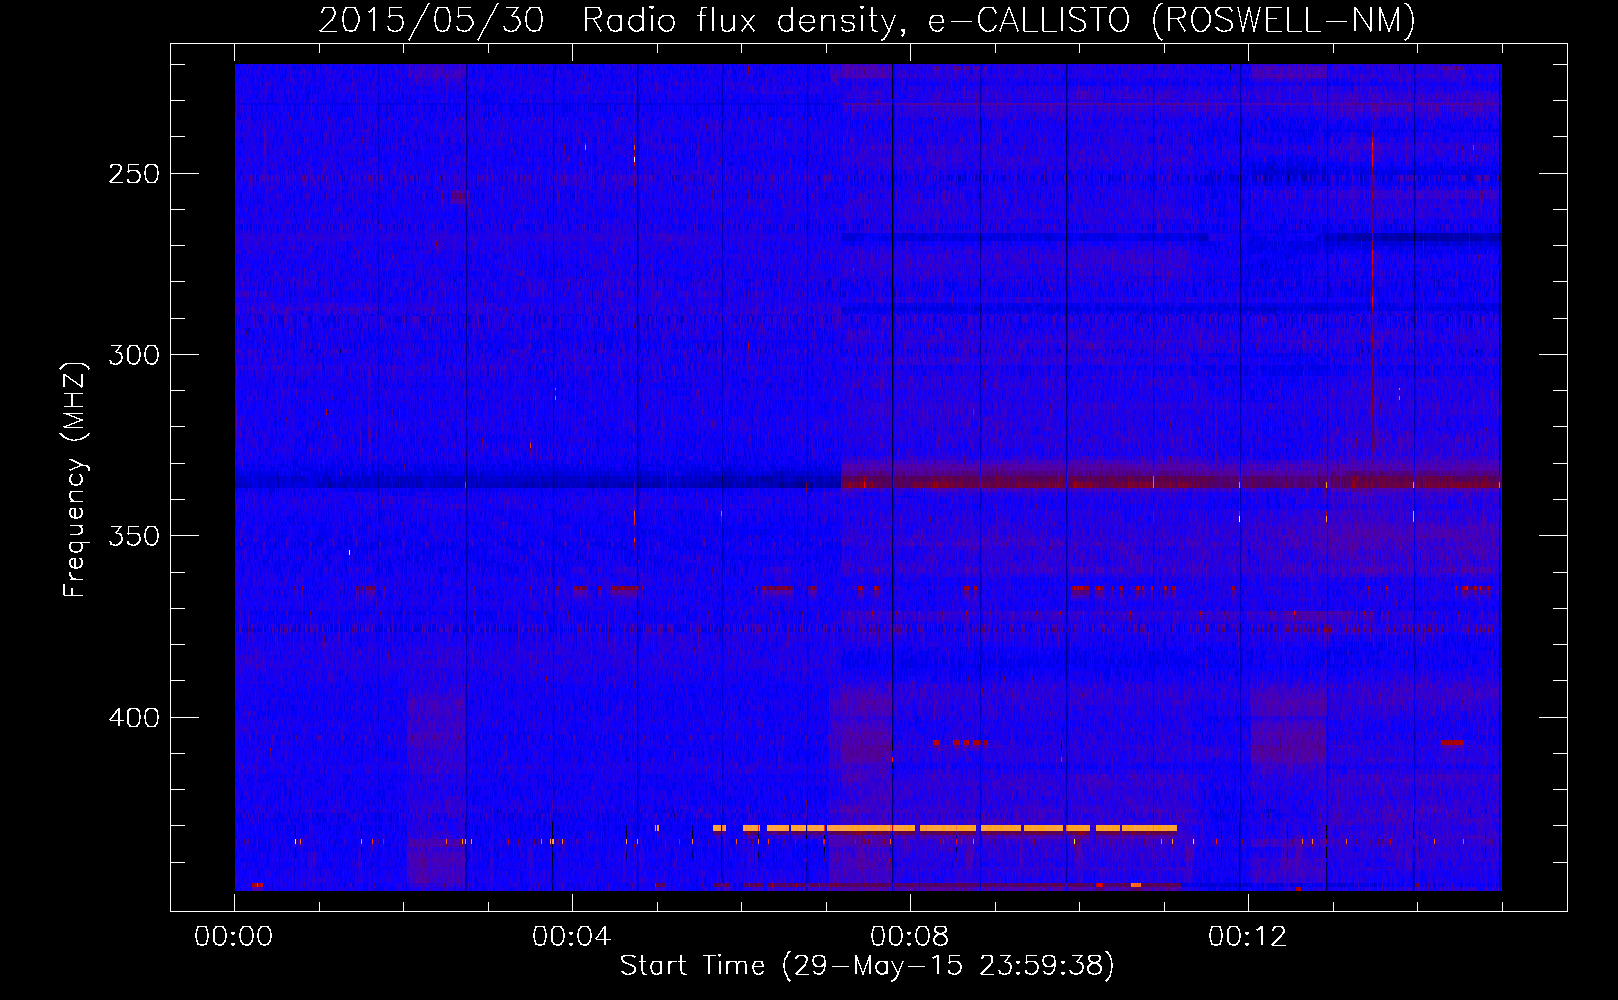The image size is (1618, 1000).
Task: Click the 350 frequency tick label
Action: tap(133, 536)
